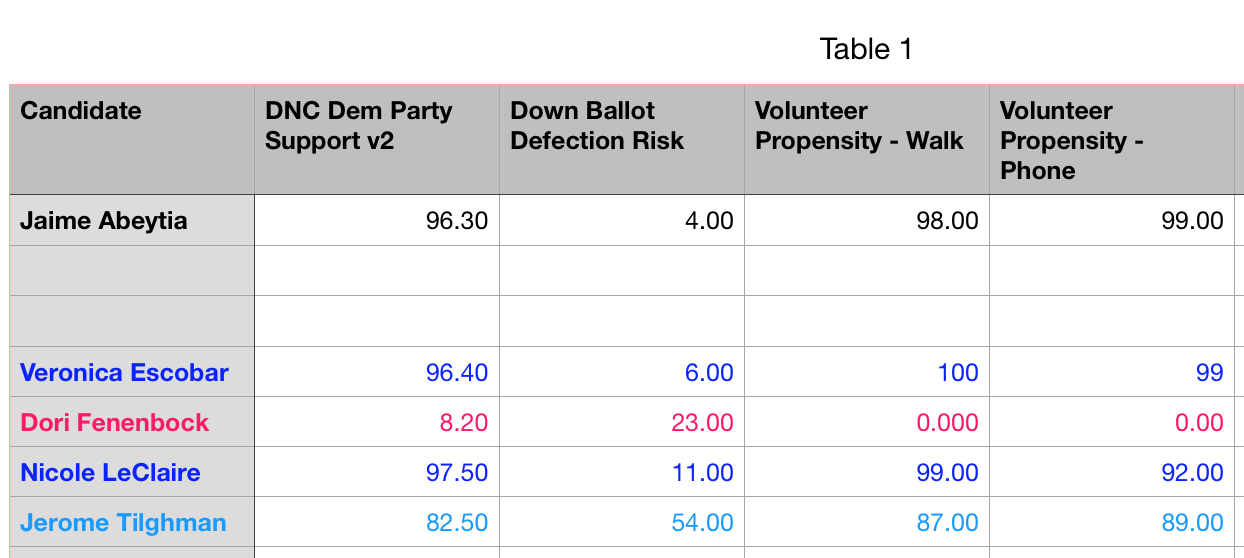The image size is (1244, 558).
Task: Select the Jaime Abeytia row header cell
Action: tap(131, 221)
